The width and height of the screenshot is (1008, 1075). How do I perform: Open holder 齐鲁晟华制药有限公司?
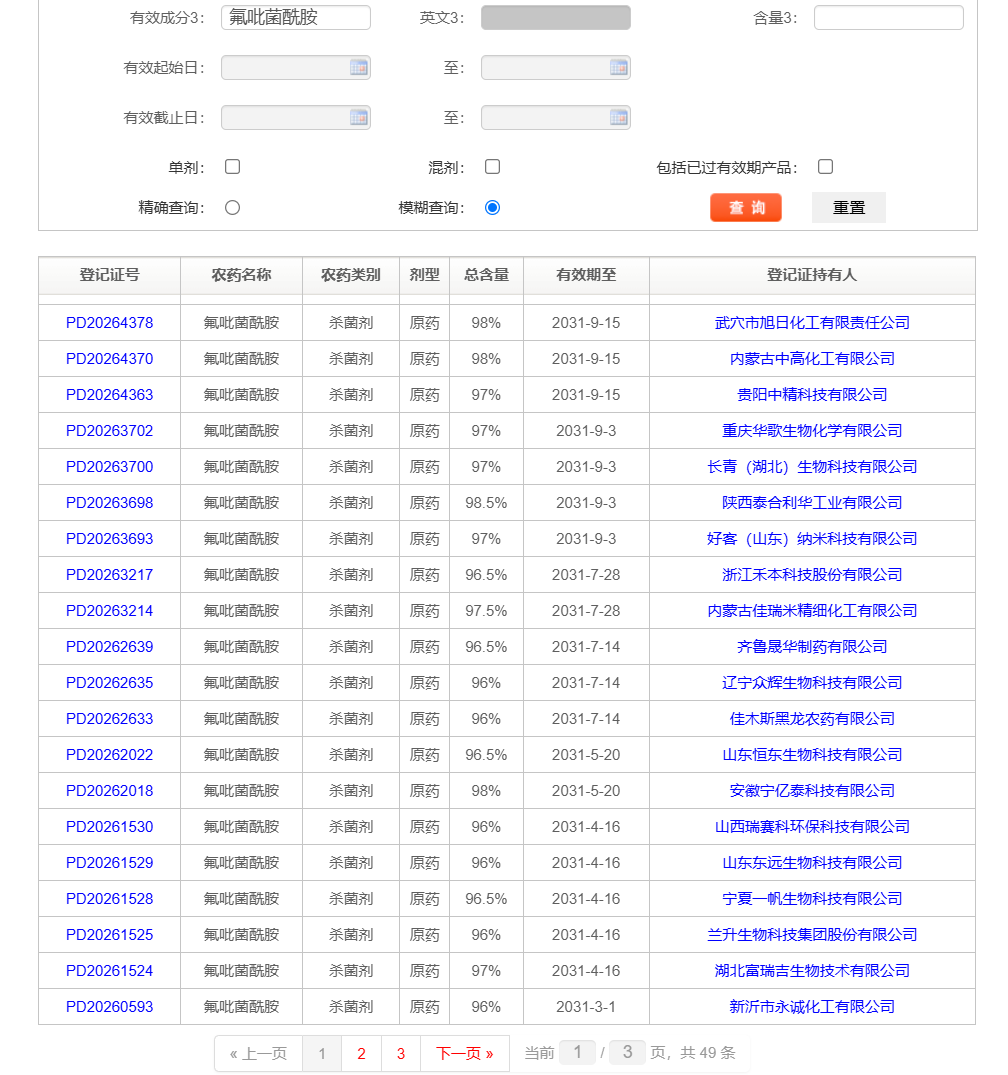pyautogui.click(x=812, y=647)
